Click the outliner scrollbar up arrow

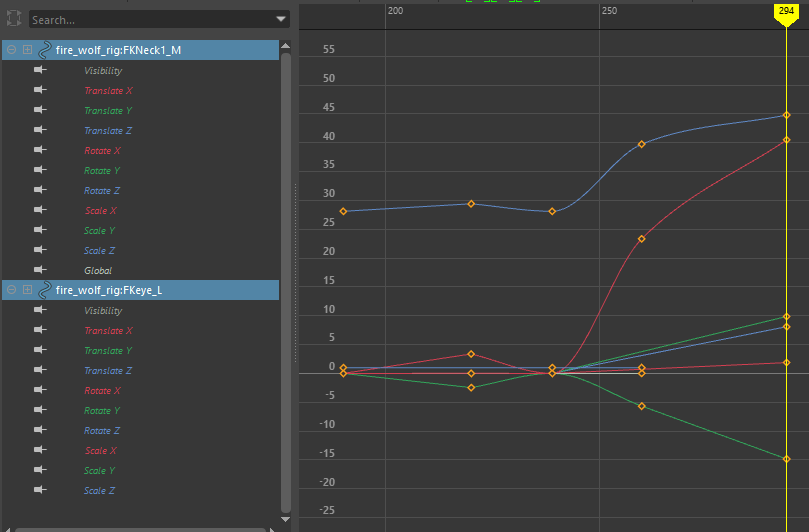point(285,46)
